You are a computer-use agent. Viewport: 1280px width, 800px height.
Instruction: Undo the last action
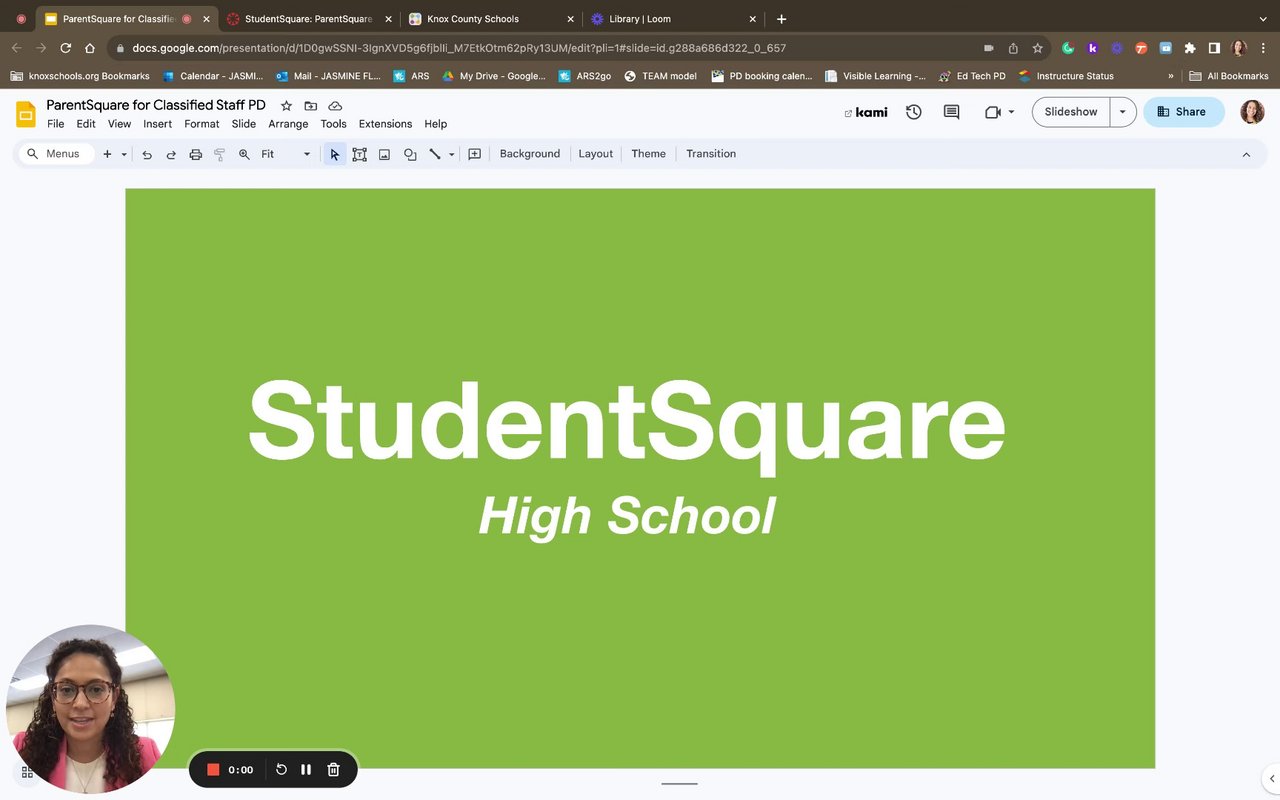pyautogui.click(x=147, y=154)
